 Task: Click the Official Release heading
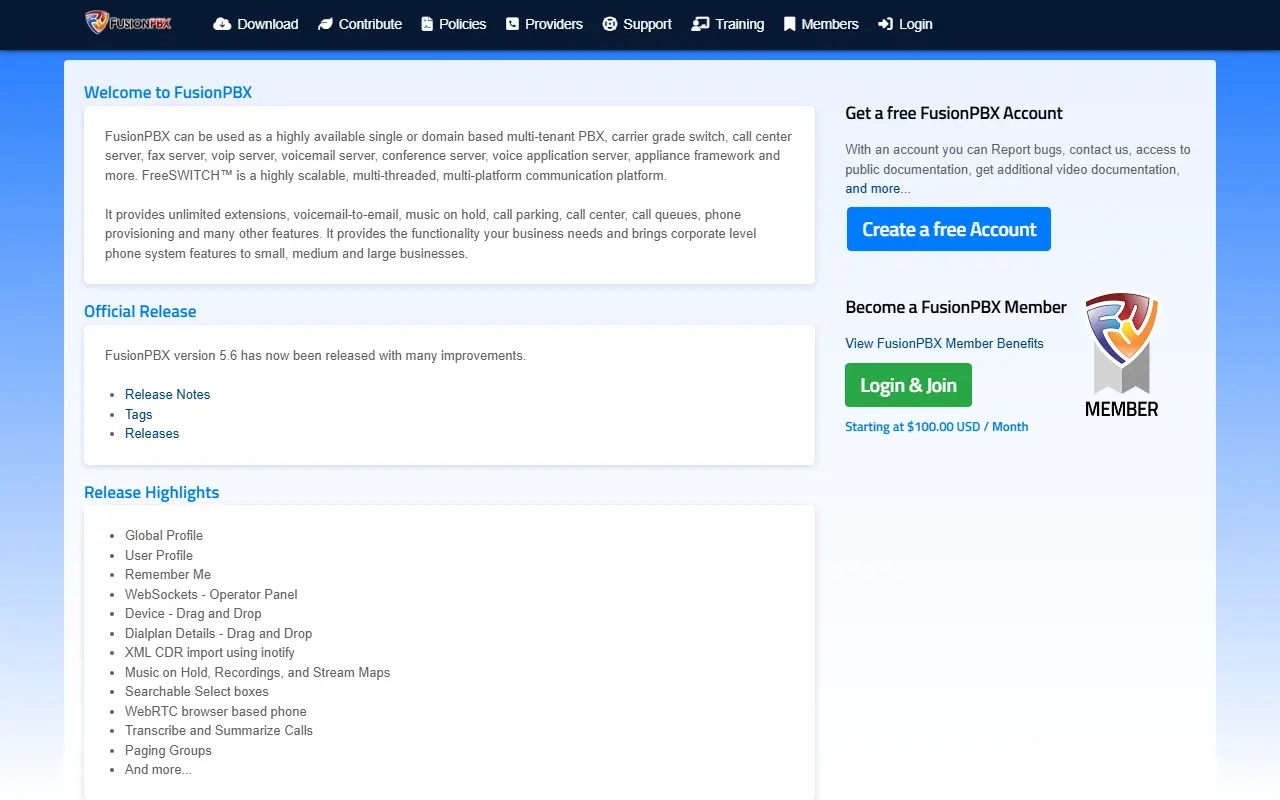click(140, 311)
